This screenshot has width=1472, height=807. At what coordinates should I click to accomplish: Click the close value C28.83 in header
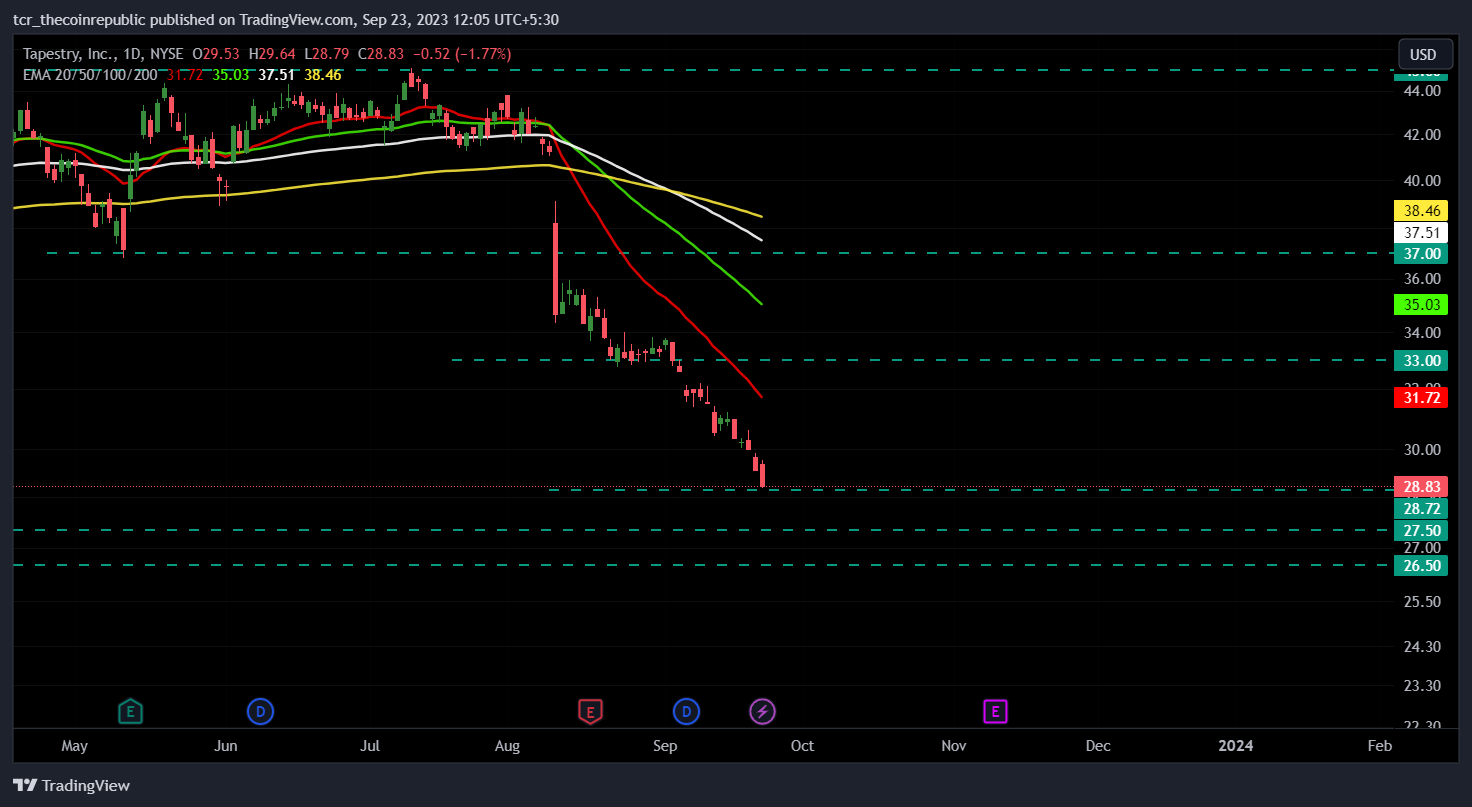pos(380,54)
